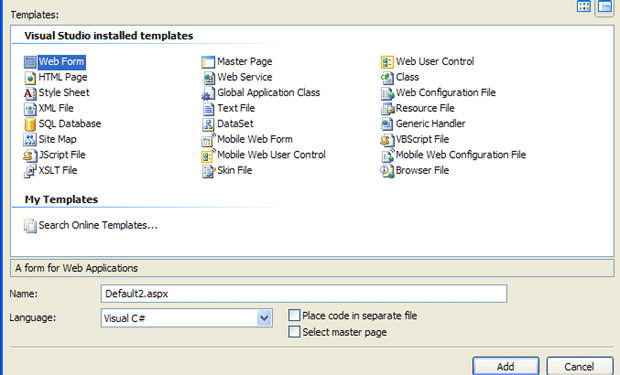Screen dimensions: 620x375
Task: Select the Class template icon
Action: [387, 78]
